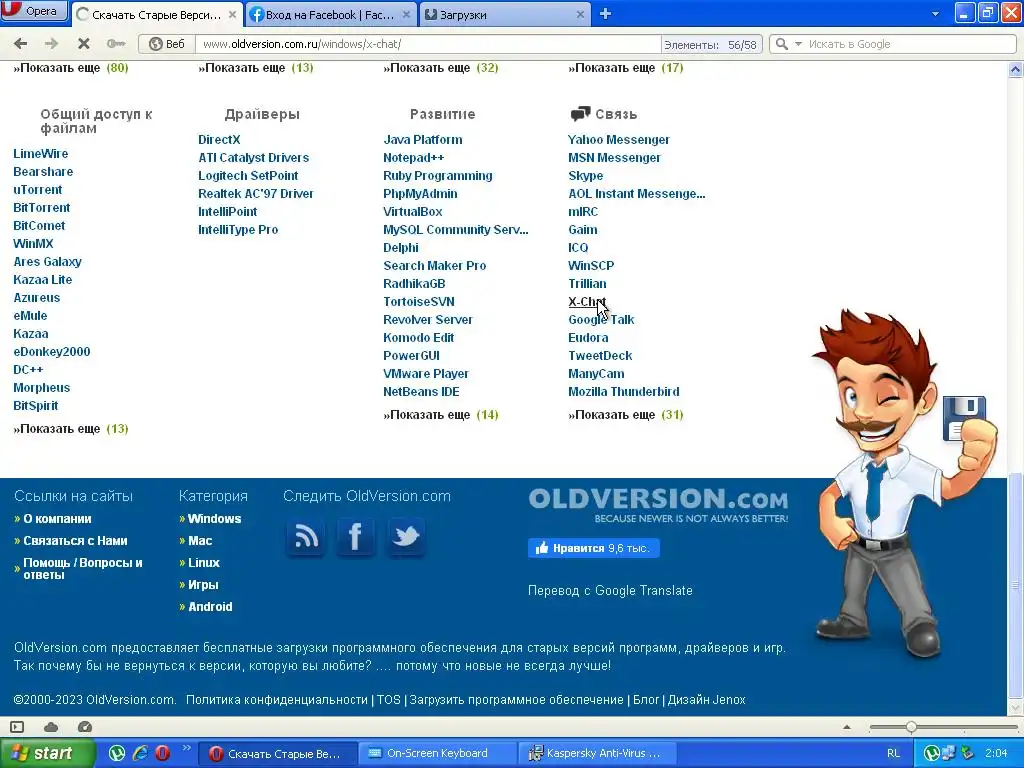Viewport: 1024px width, 768px height.
Task: Open the tab list dropdown arrow
Action: 935,14
